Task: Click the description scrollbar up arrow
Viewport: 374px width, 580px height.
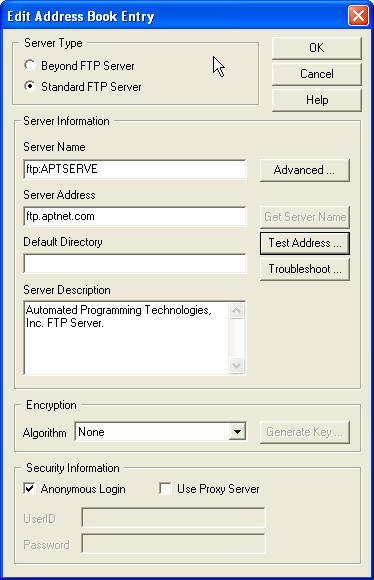Action: (237, 310)
